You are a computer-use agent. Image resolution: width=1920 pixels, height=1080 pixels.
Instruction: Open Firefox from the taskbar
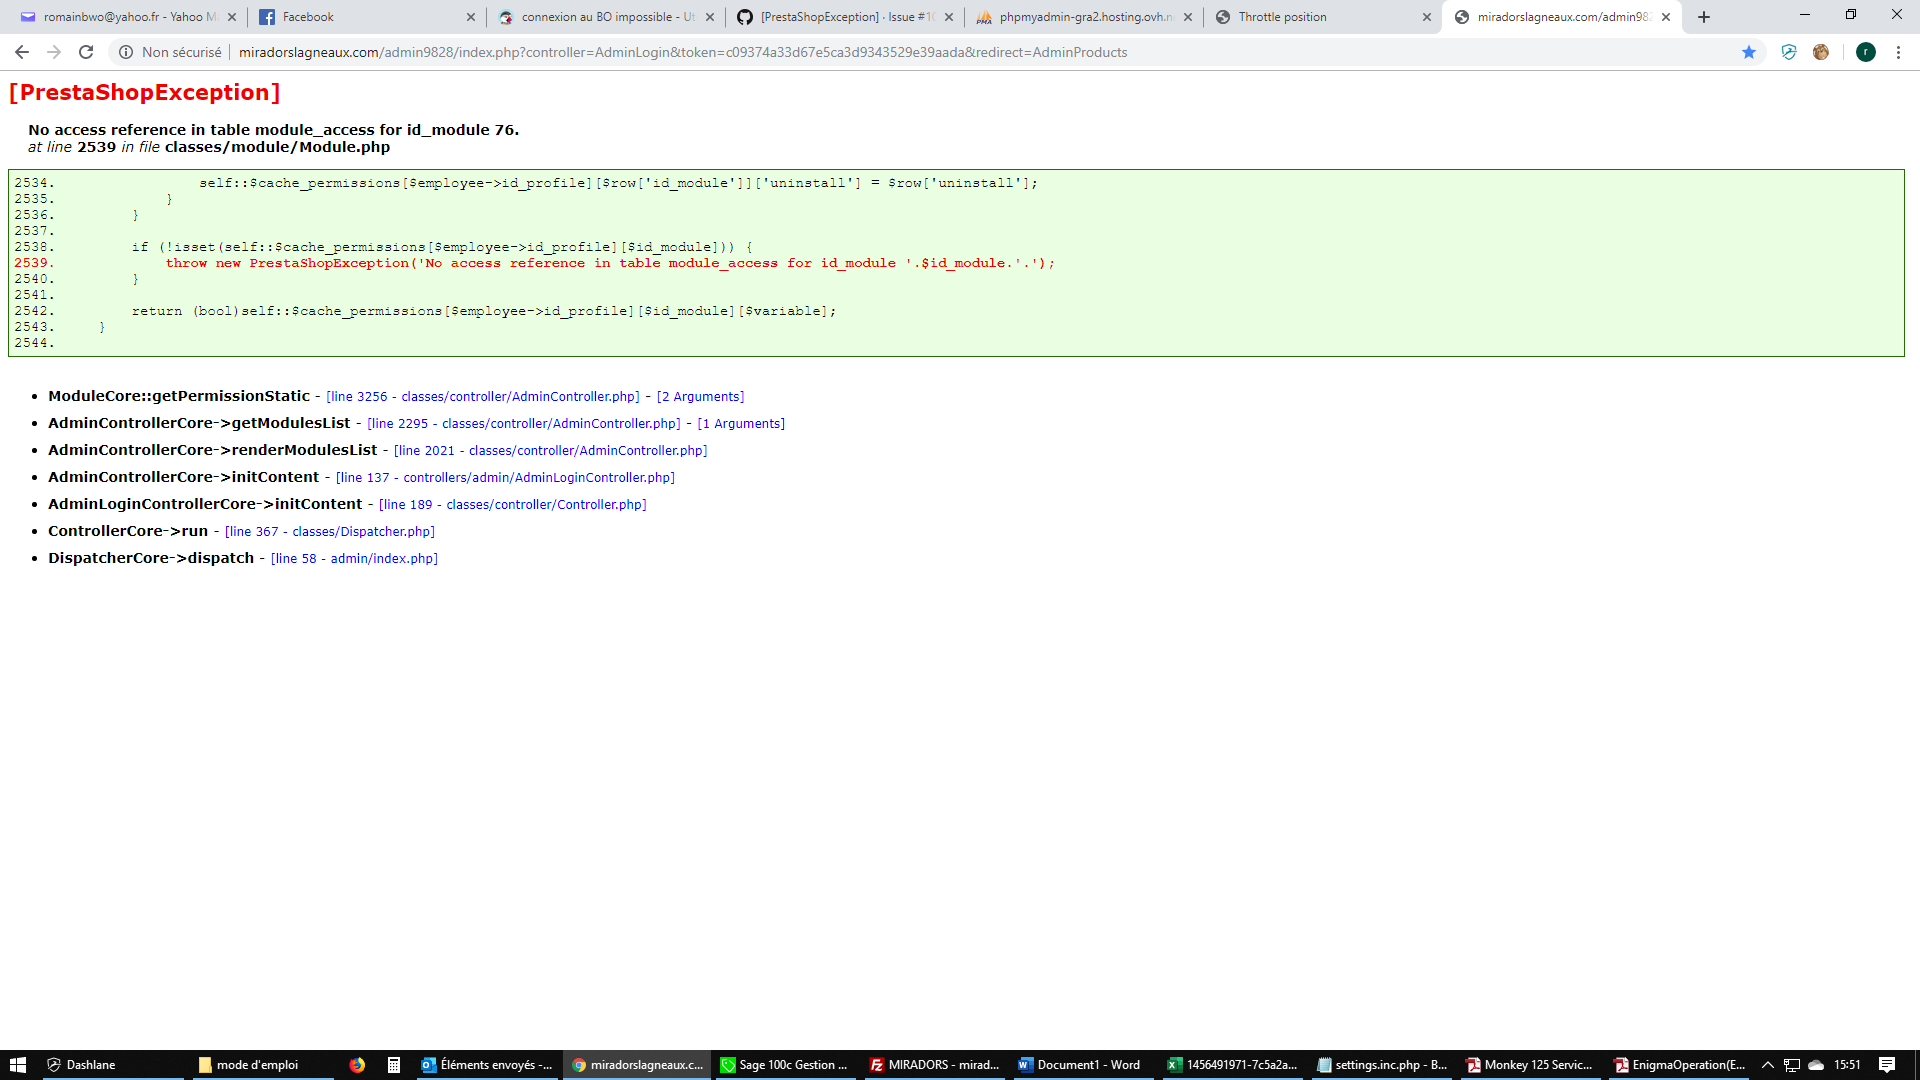click(357, 1065)
